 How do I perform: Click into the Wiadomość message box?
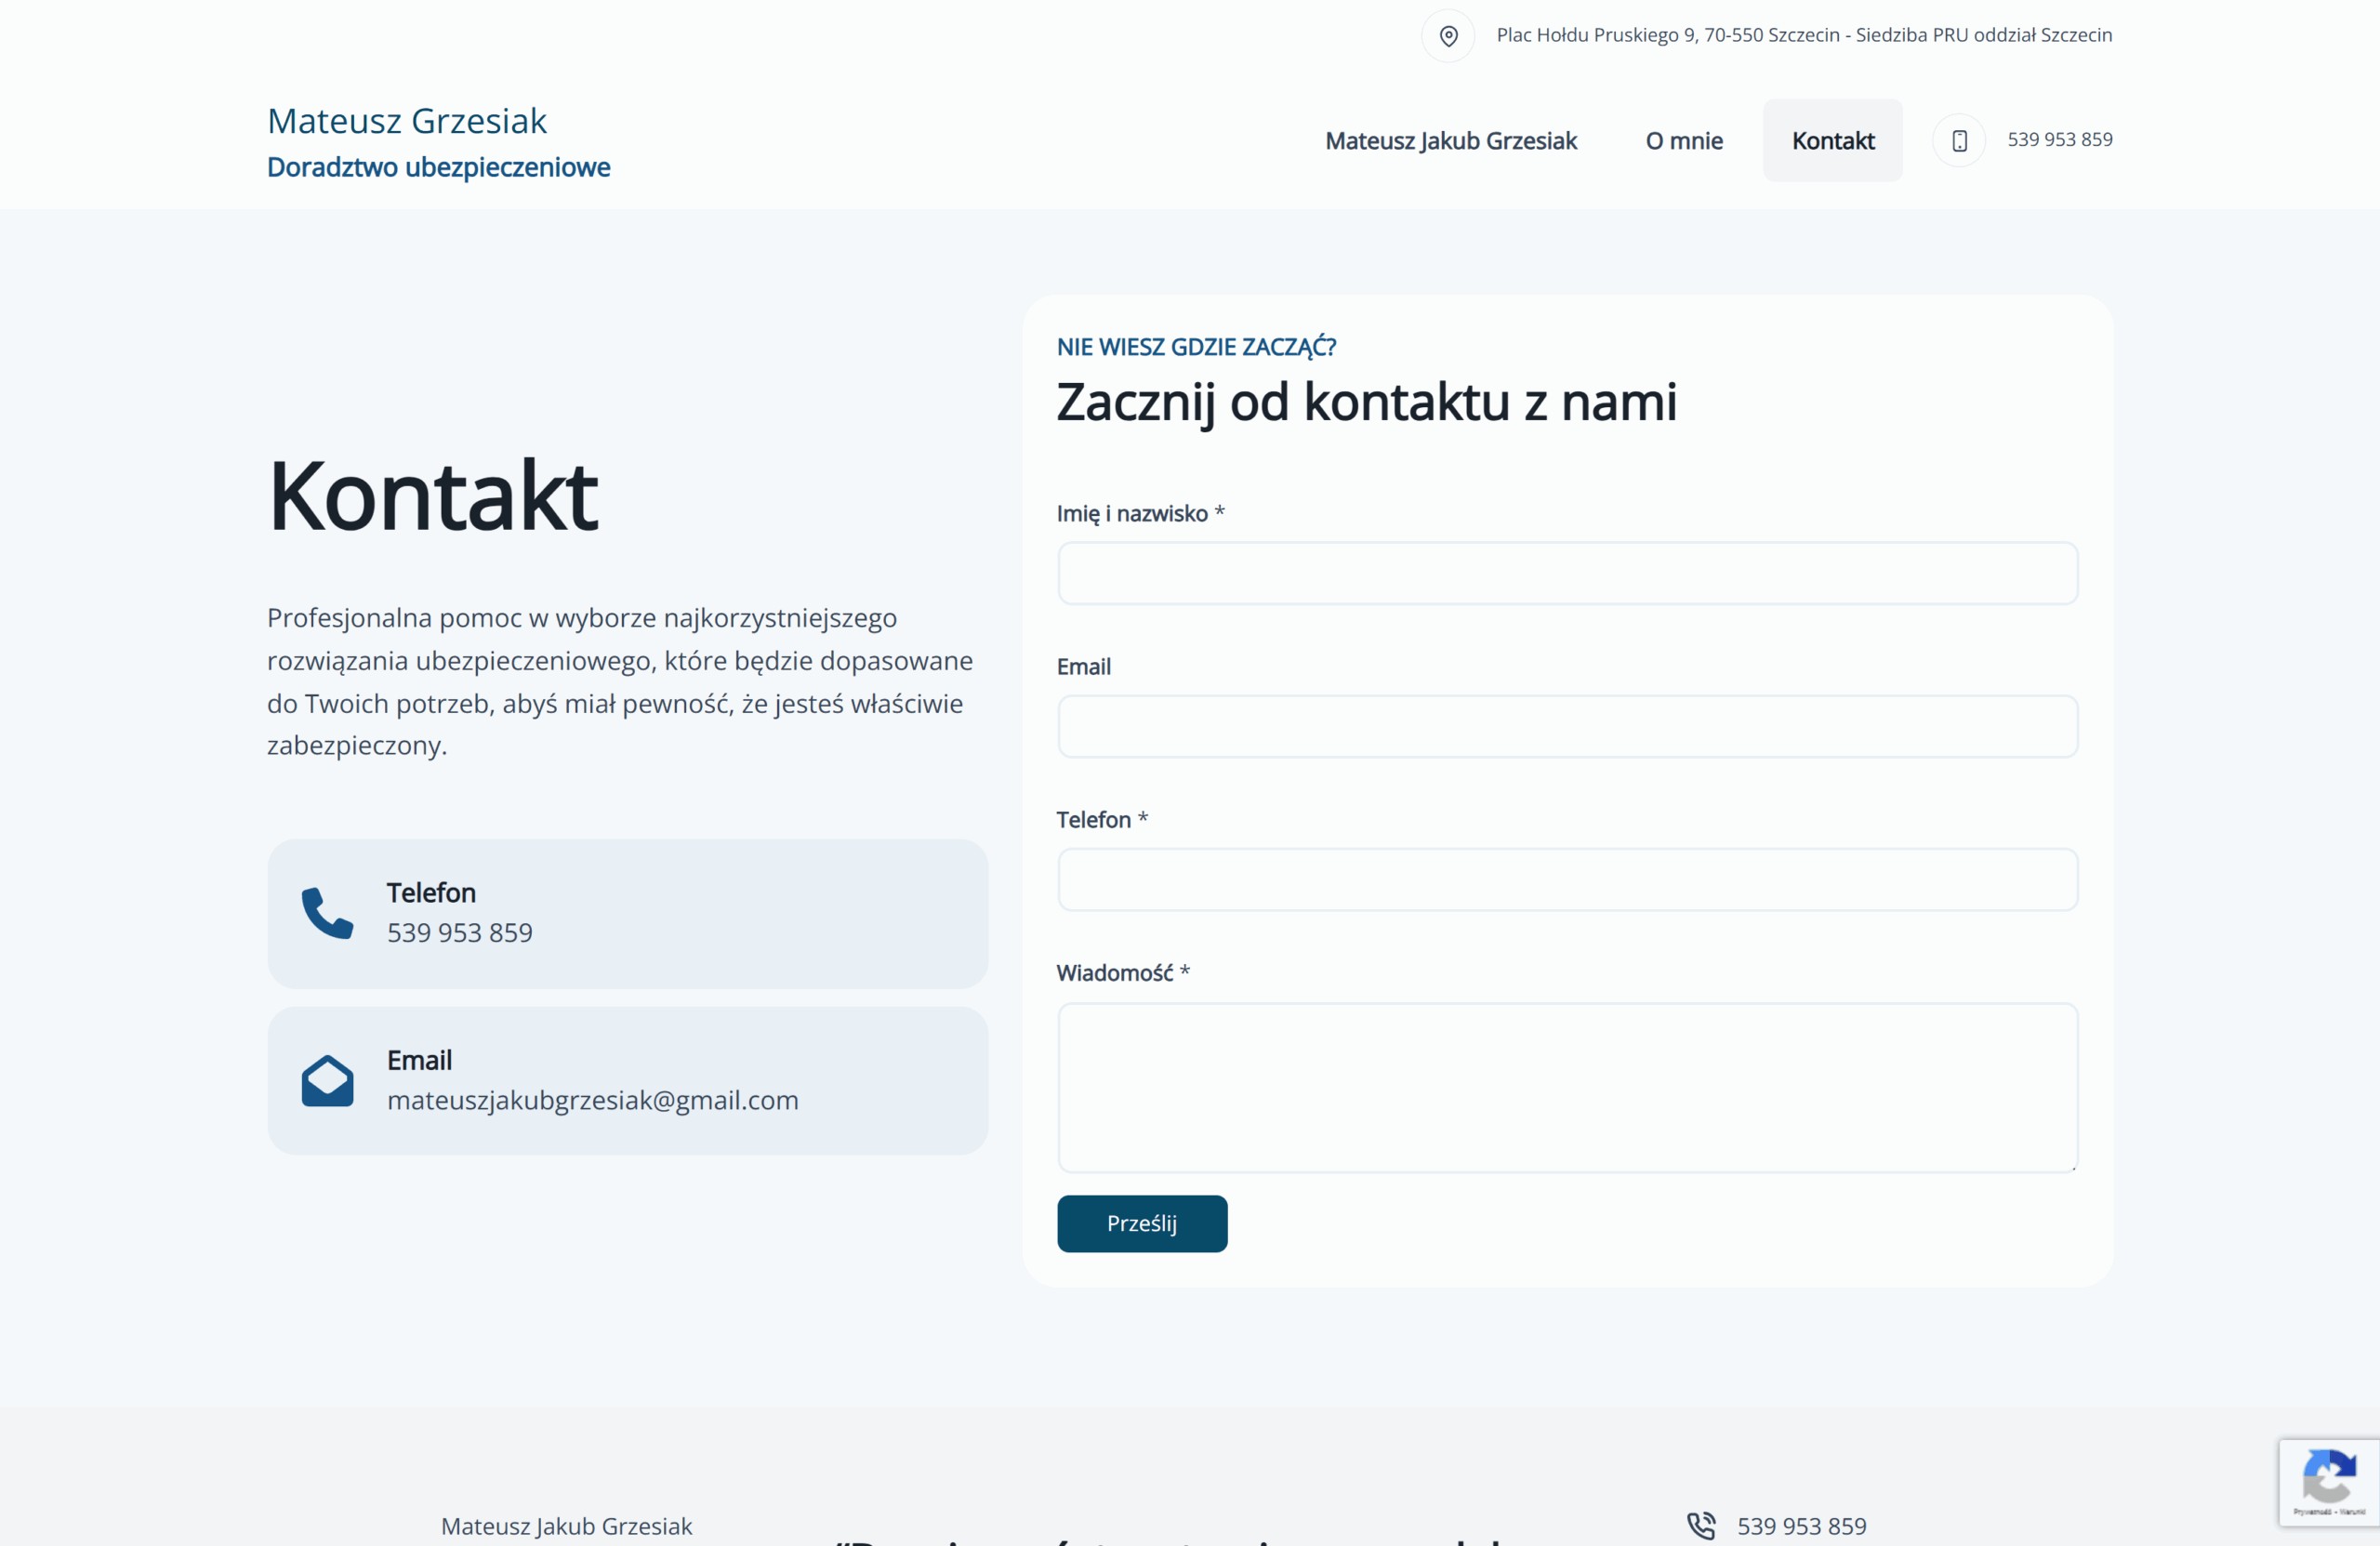1567,1088
